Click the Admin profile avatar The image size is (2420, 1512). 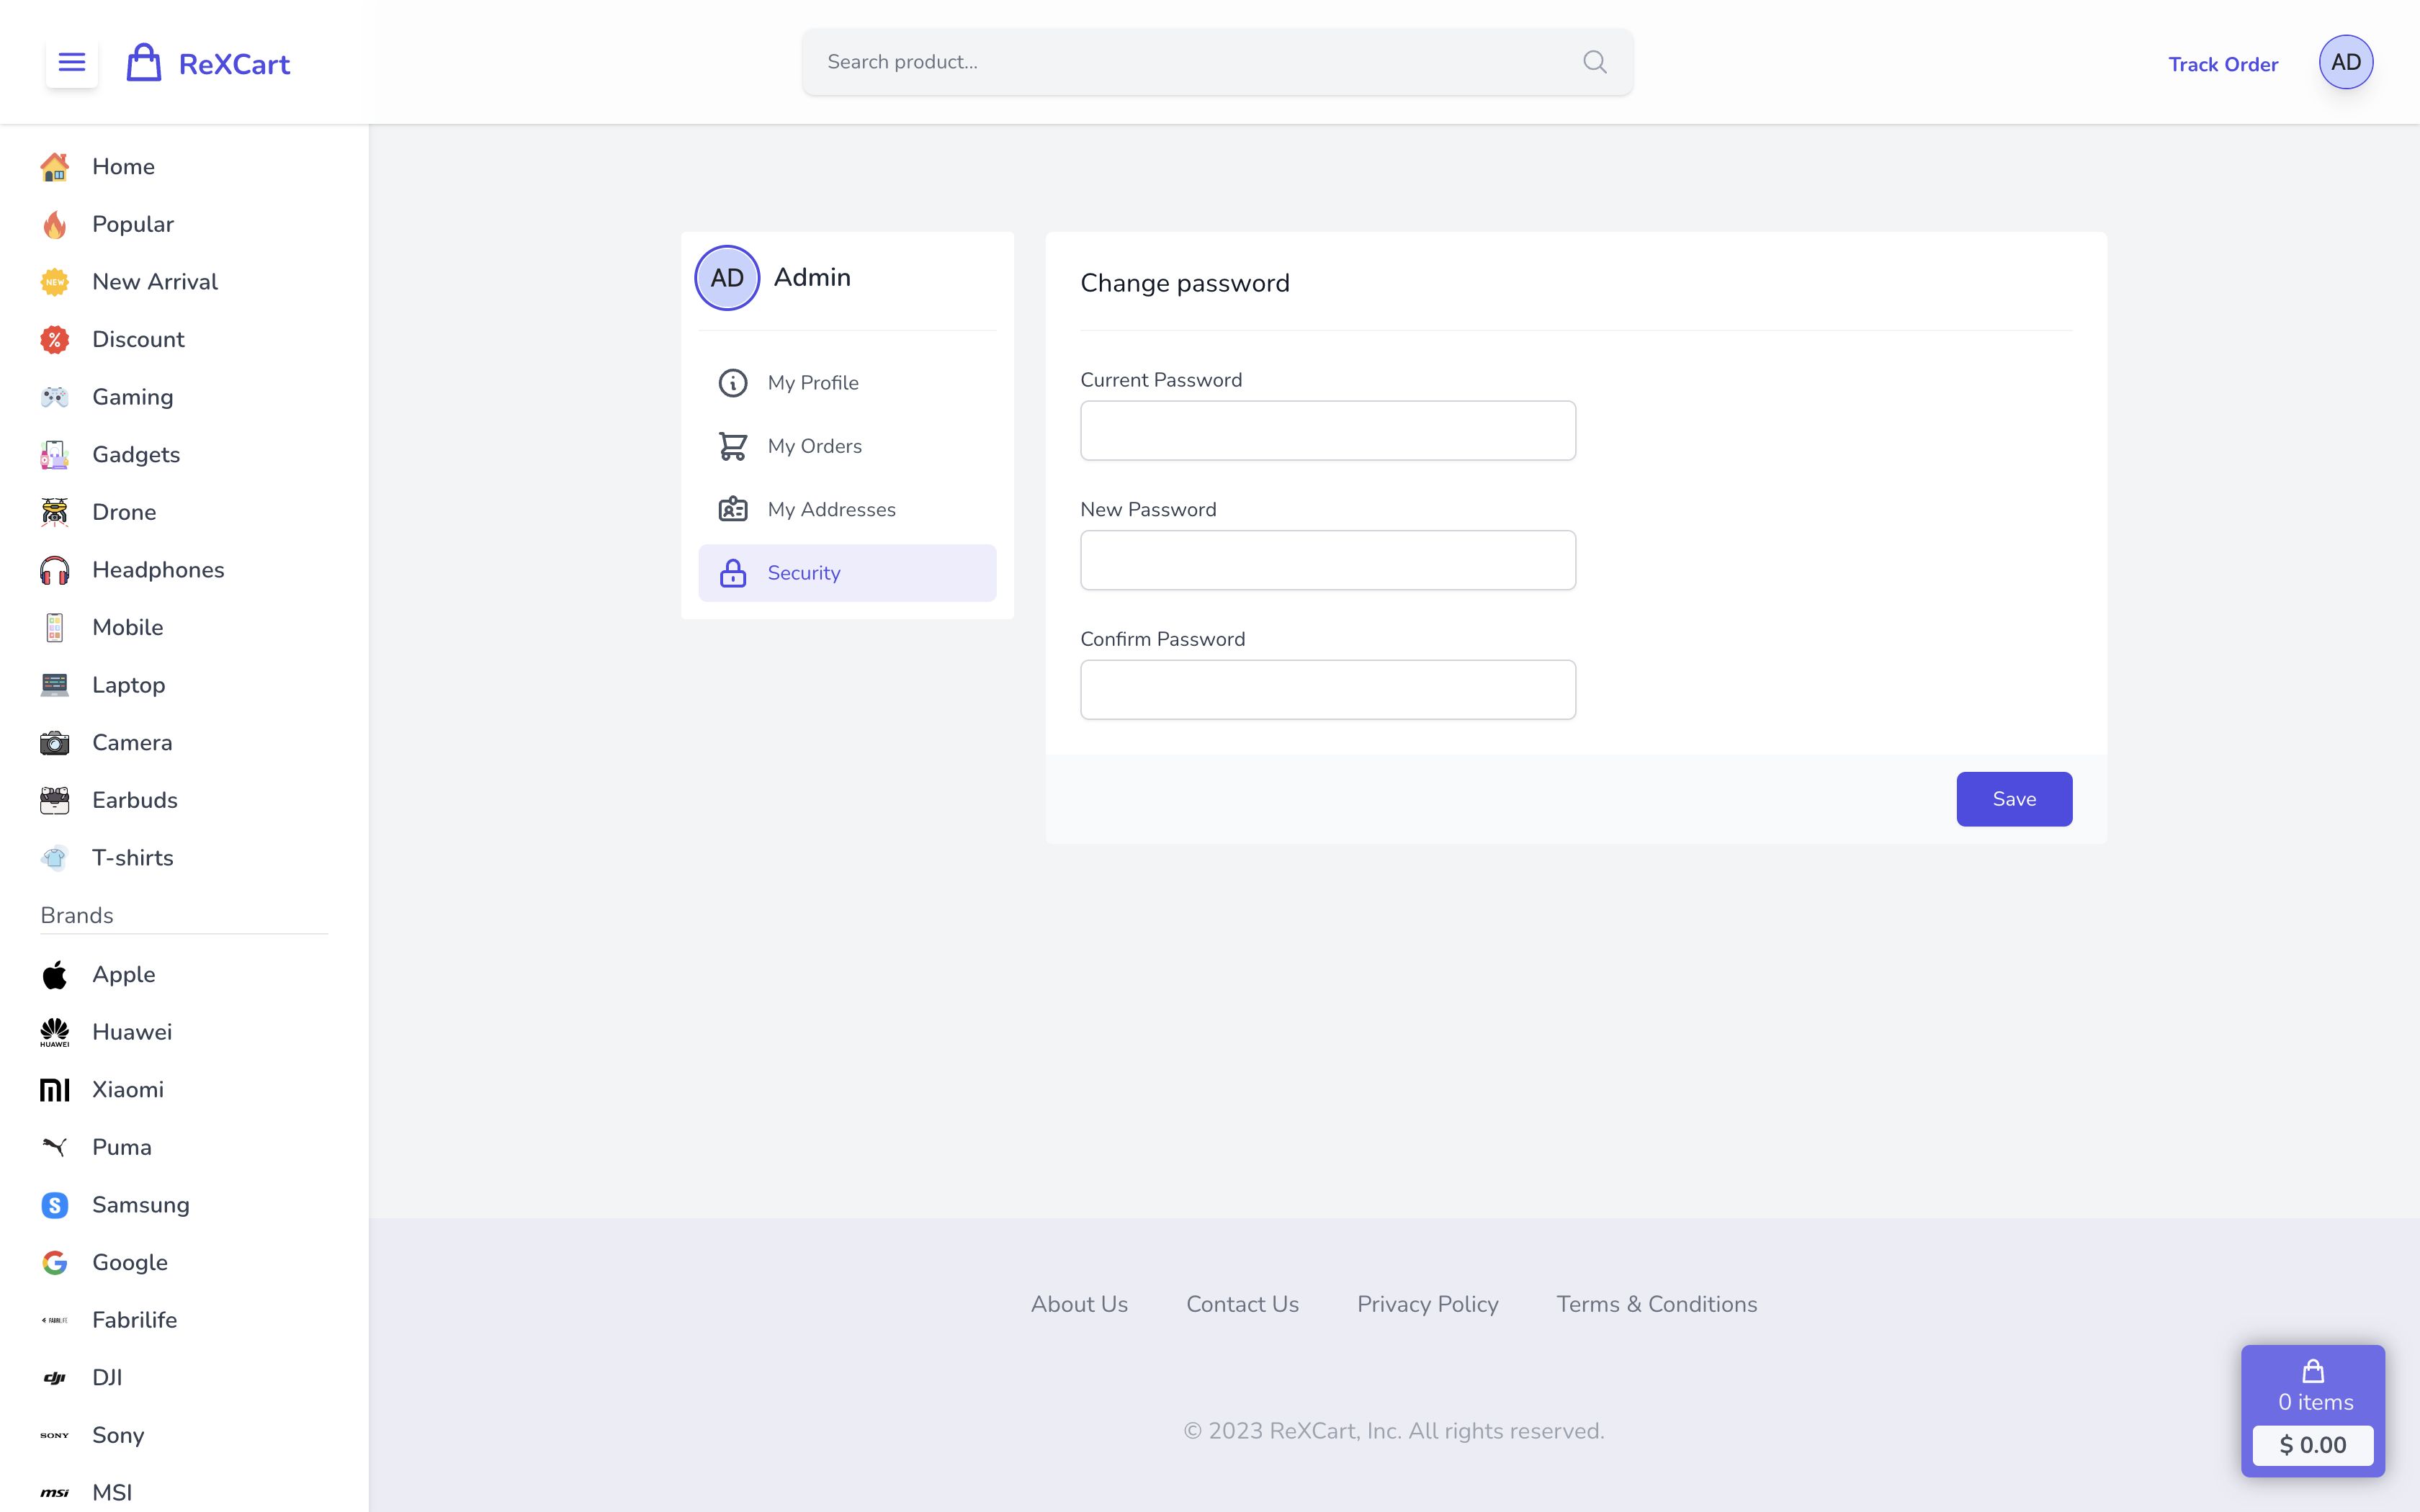click(727, 278)
